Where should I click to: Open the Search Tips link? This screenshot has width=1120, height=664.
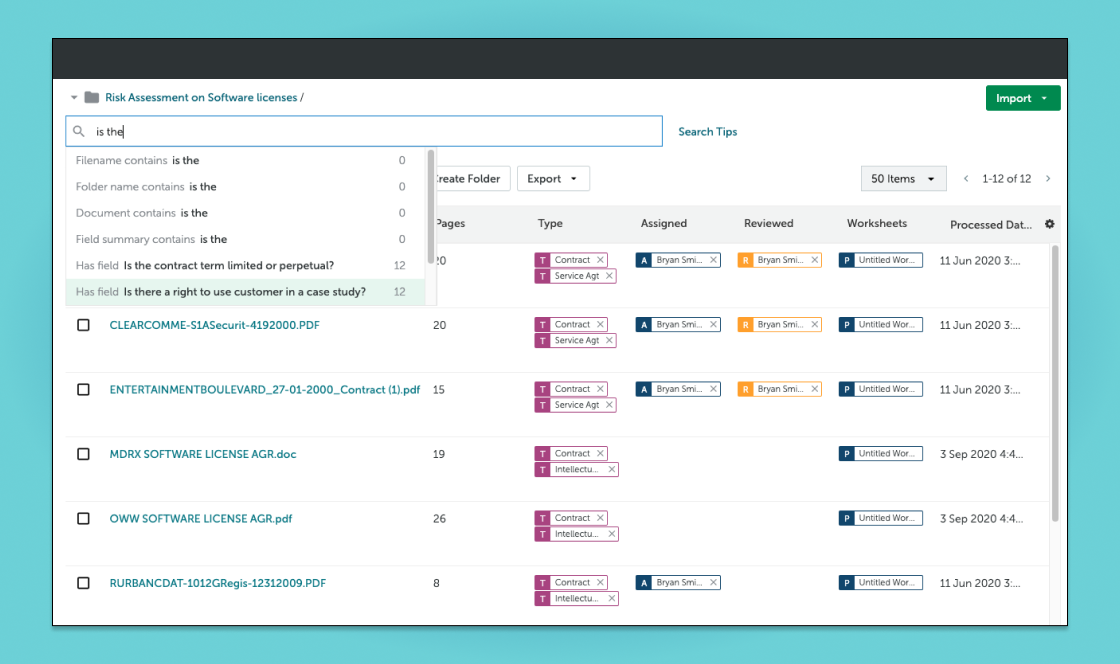(x=707, y=132)
